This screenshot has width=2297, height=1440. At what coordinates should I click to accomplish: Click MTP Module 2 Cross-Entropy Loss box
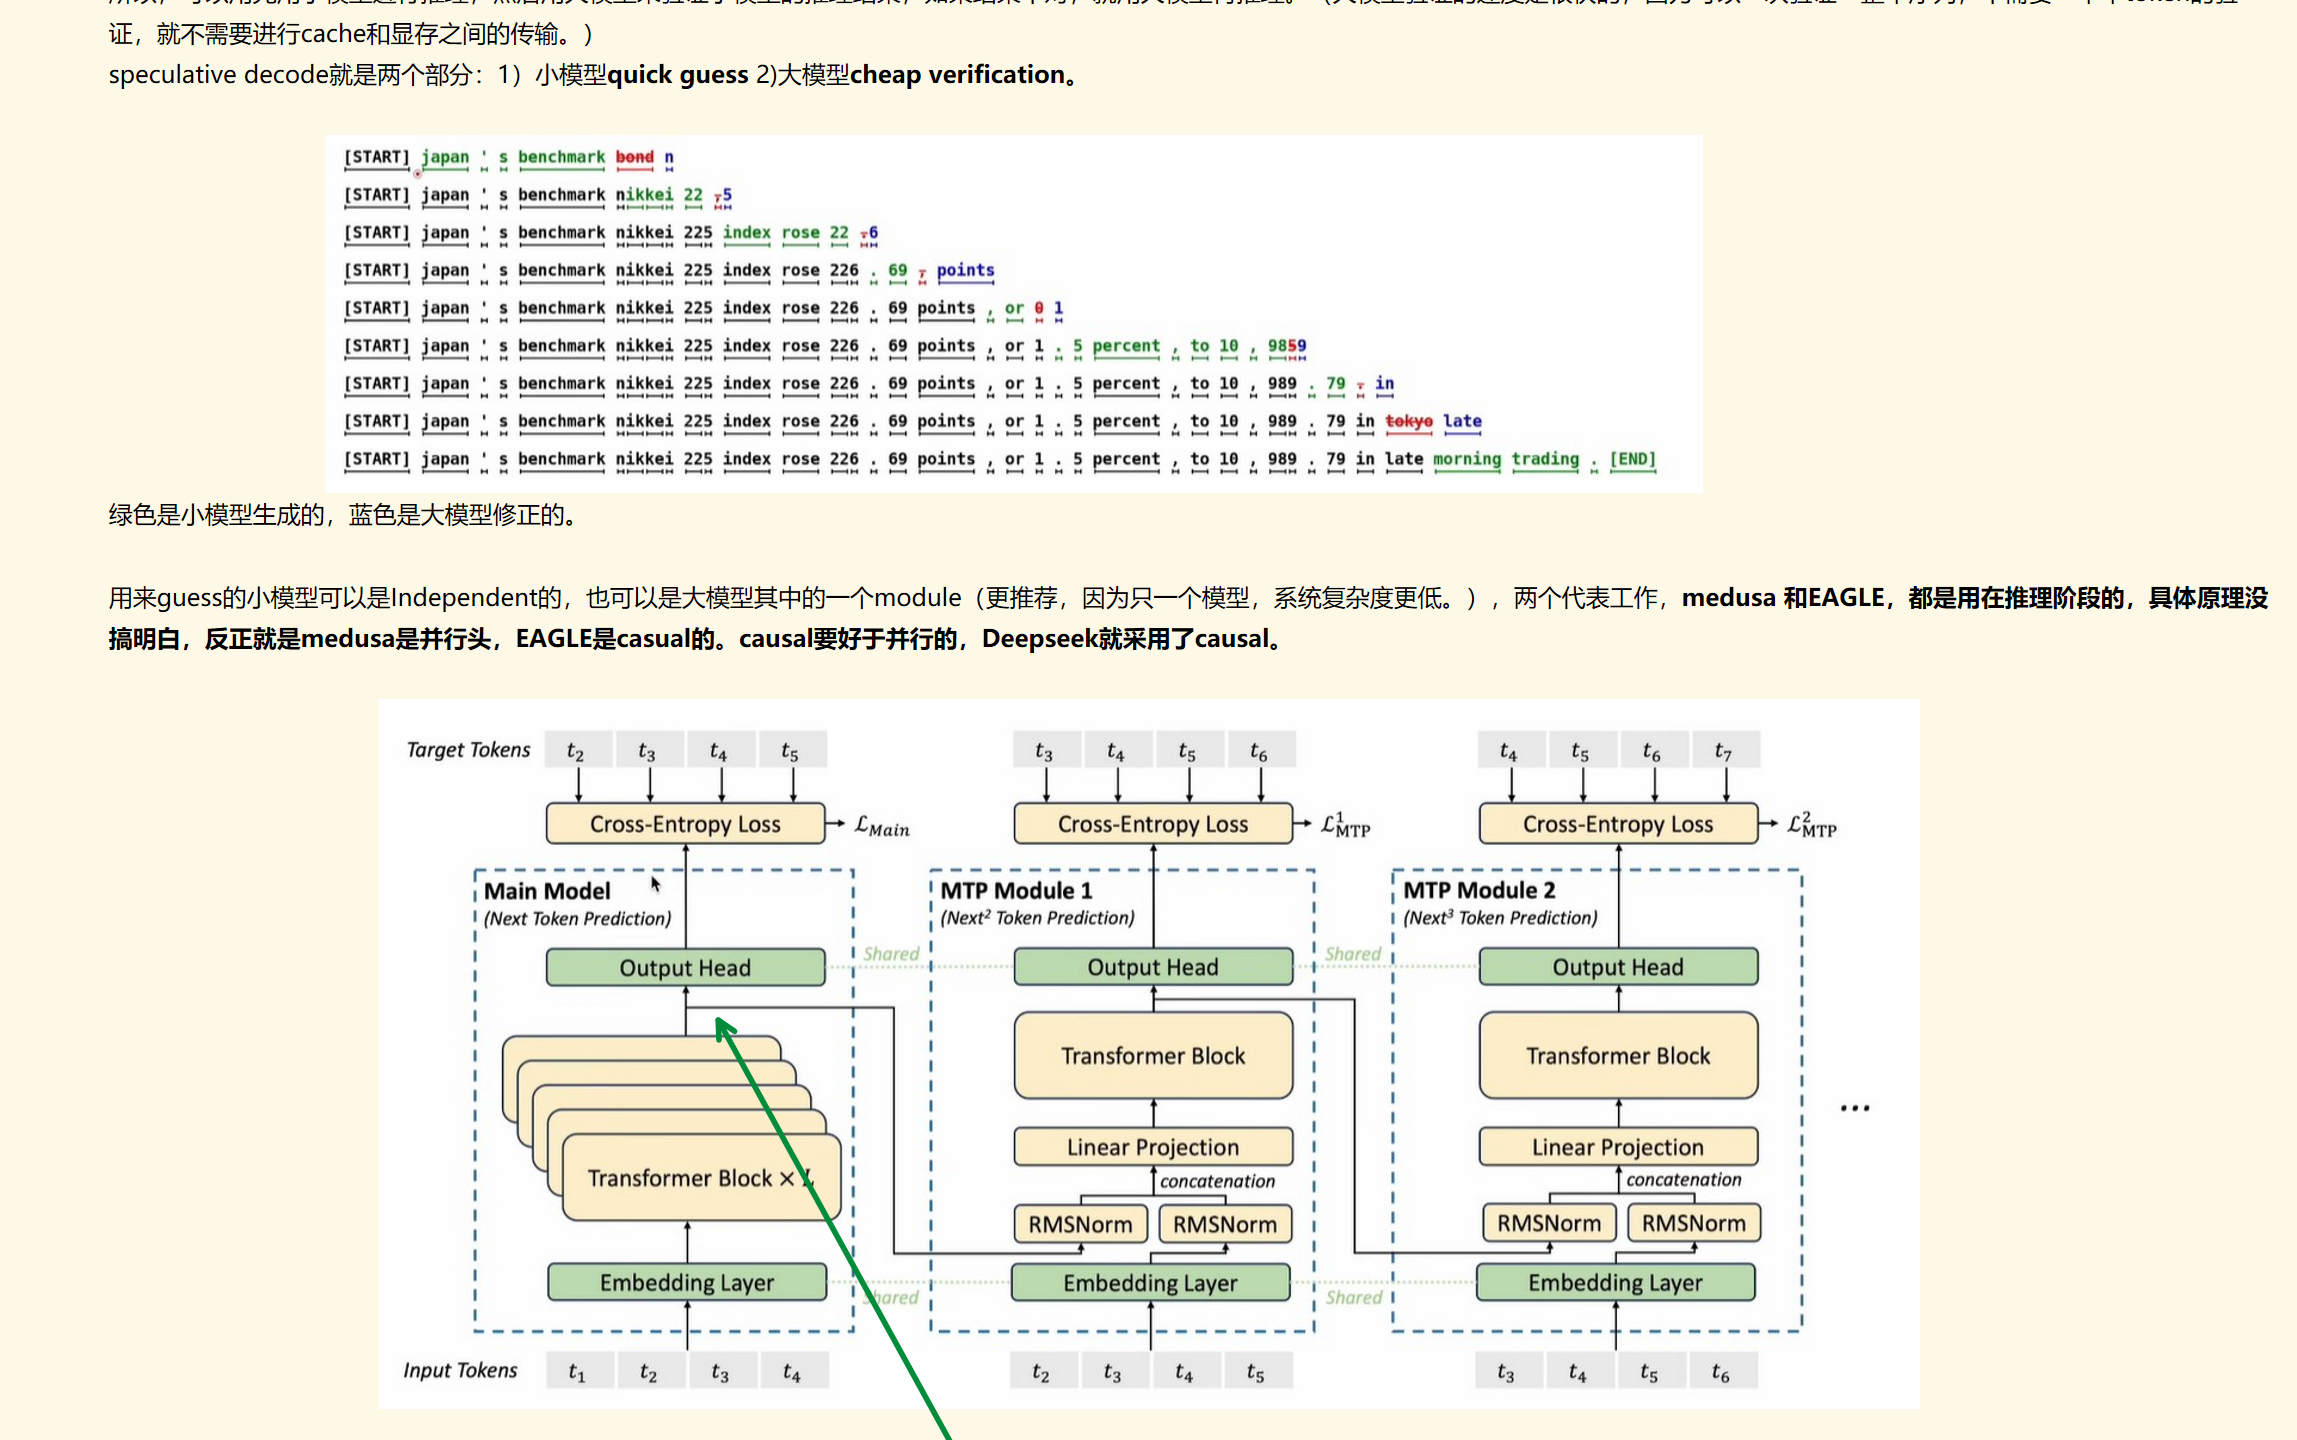(1617, 823)
